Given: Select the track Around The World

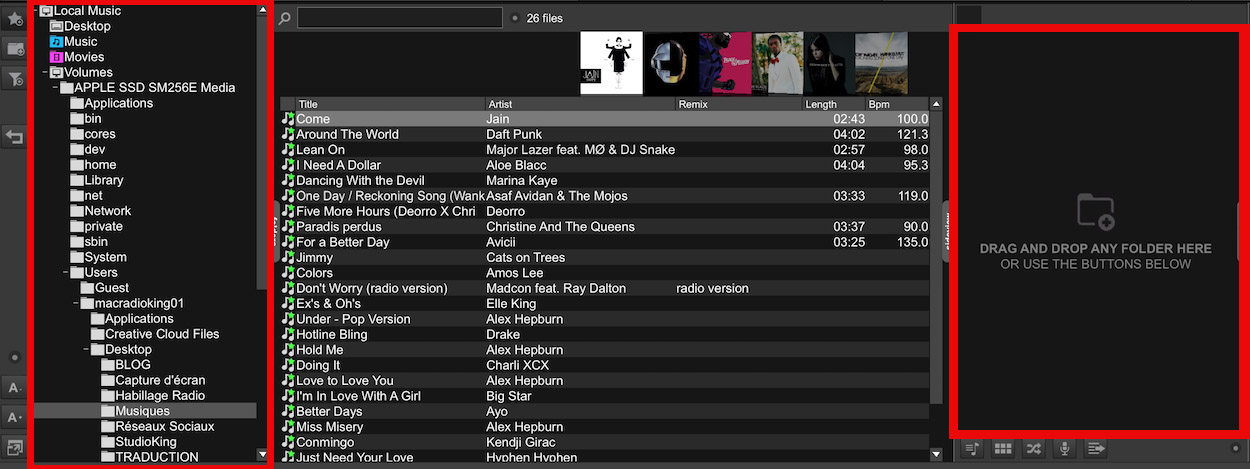Looking at the screenshot, I should pyautogui.click(x=347, y=134).
